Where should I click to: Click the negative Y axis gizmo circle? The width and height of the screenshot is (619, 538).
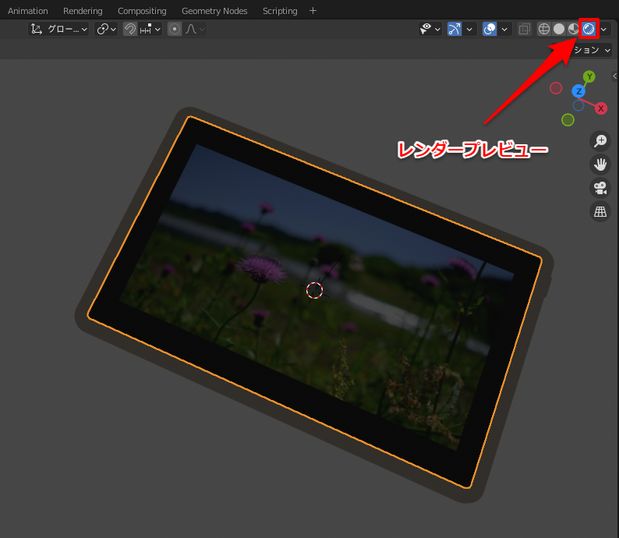[x=568, y=120]
